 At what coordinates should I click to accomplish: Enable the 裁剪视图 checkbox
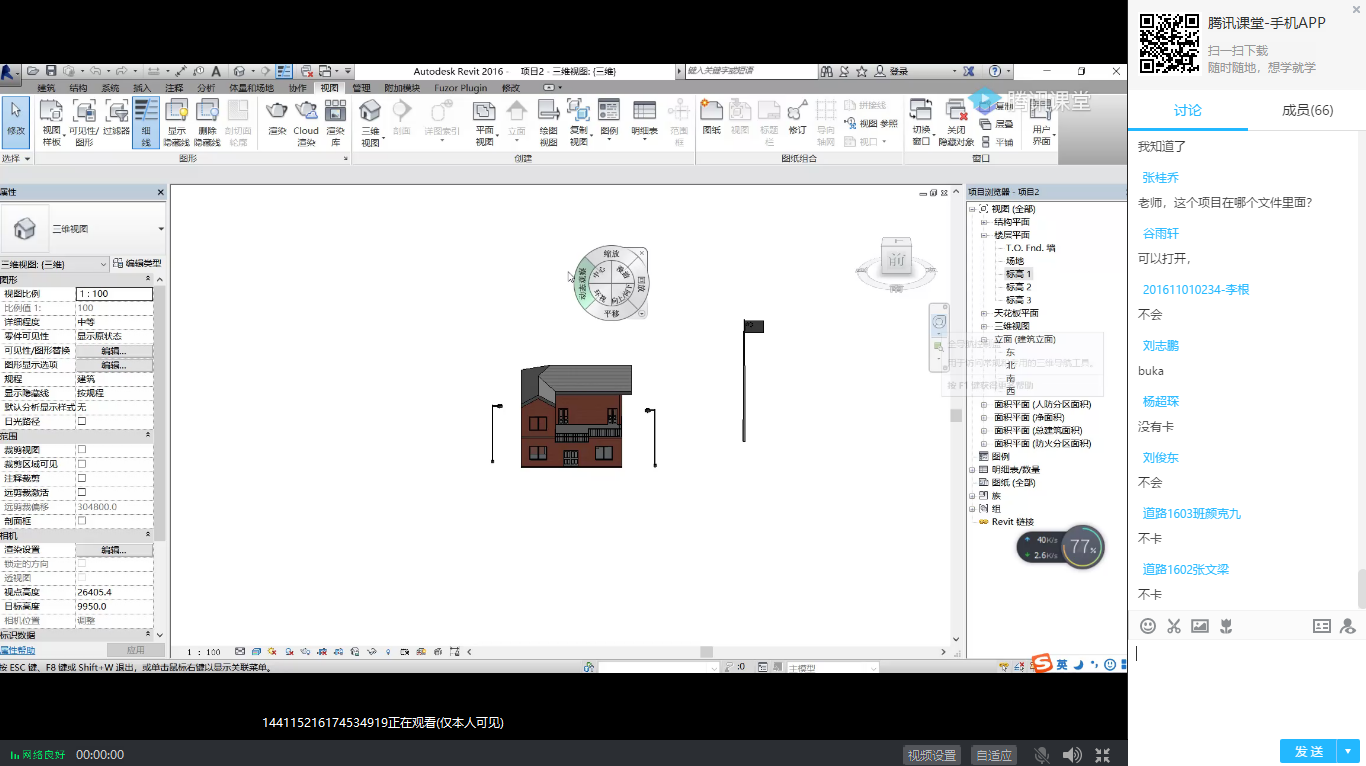(x=82, y=450)
